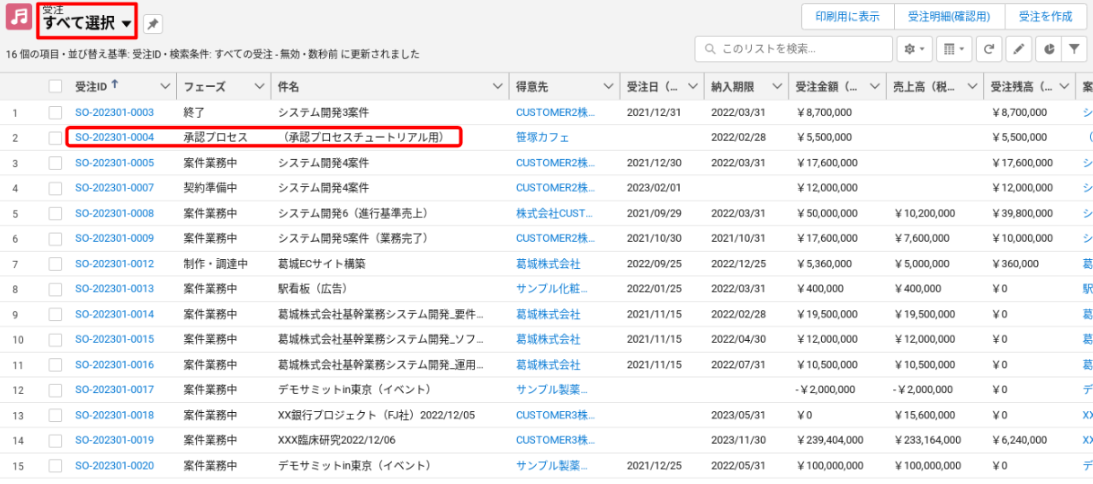The width and height of the screenshot is (1093, 484).
Task: Click 印刷用に表示 button
Action: [x=848, y=17]
